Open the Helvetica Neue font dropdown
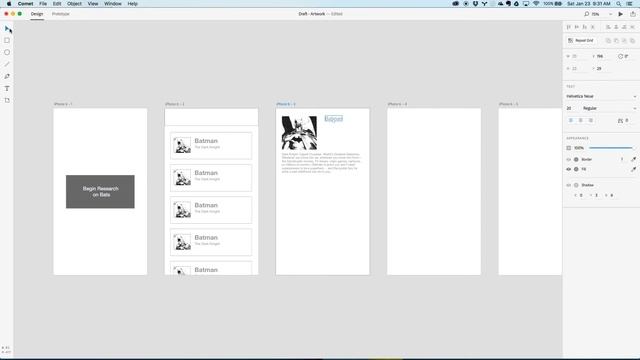This screenshot has width=640, height=360. [601, 96]
